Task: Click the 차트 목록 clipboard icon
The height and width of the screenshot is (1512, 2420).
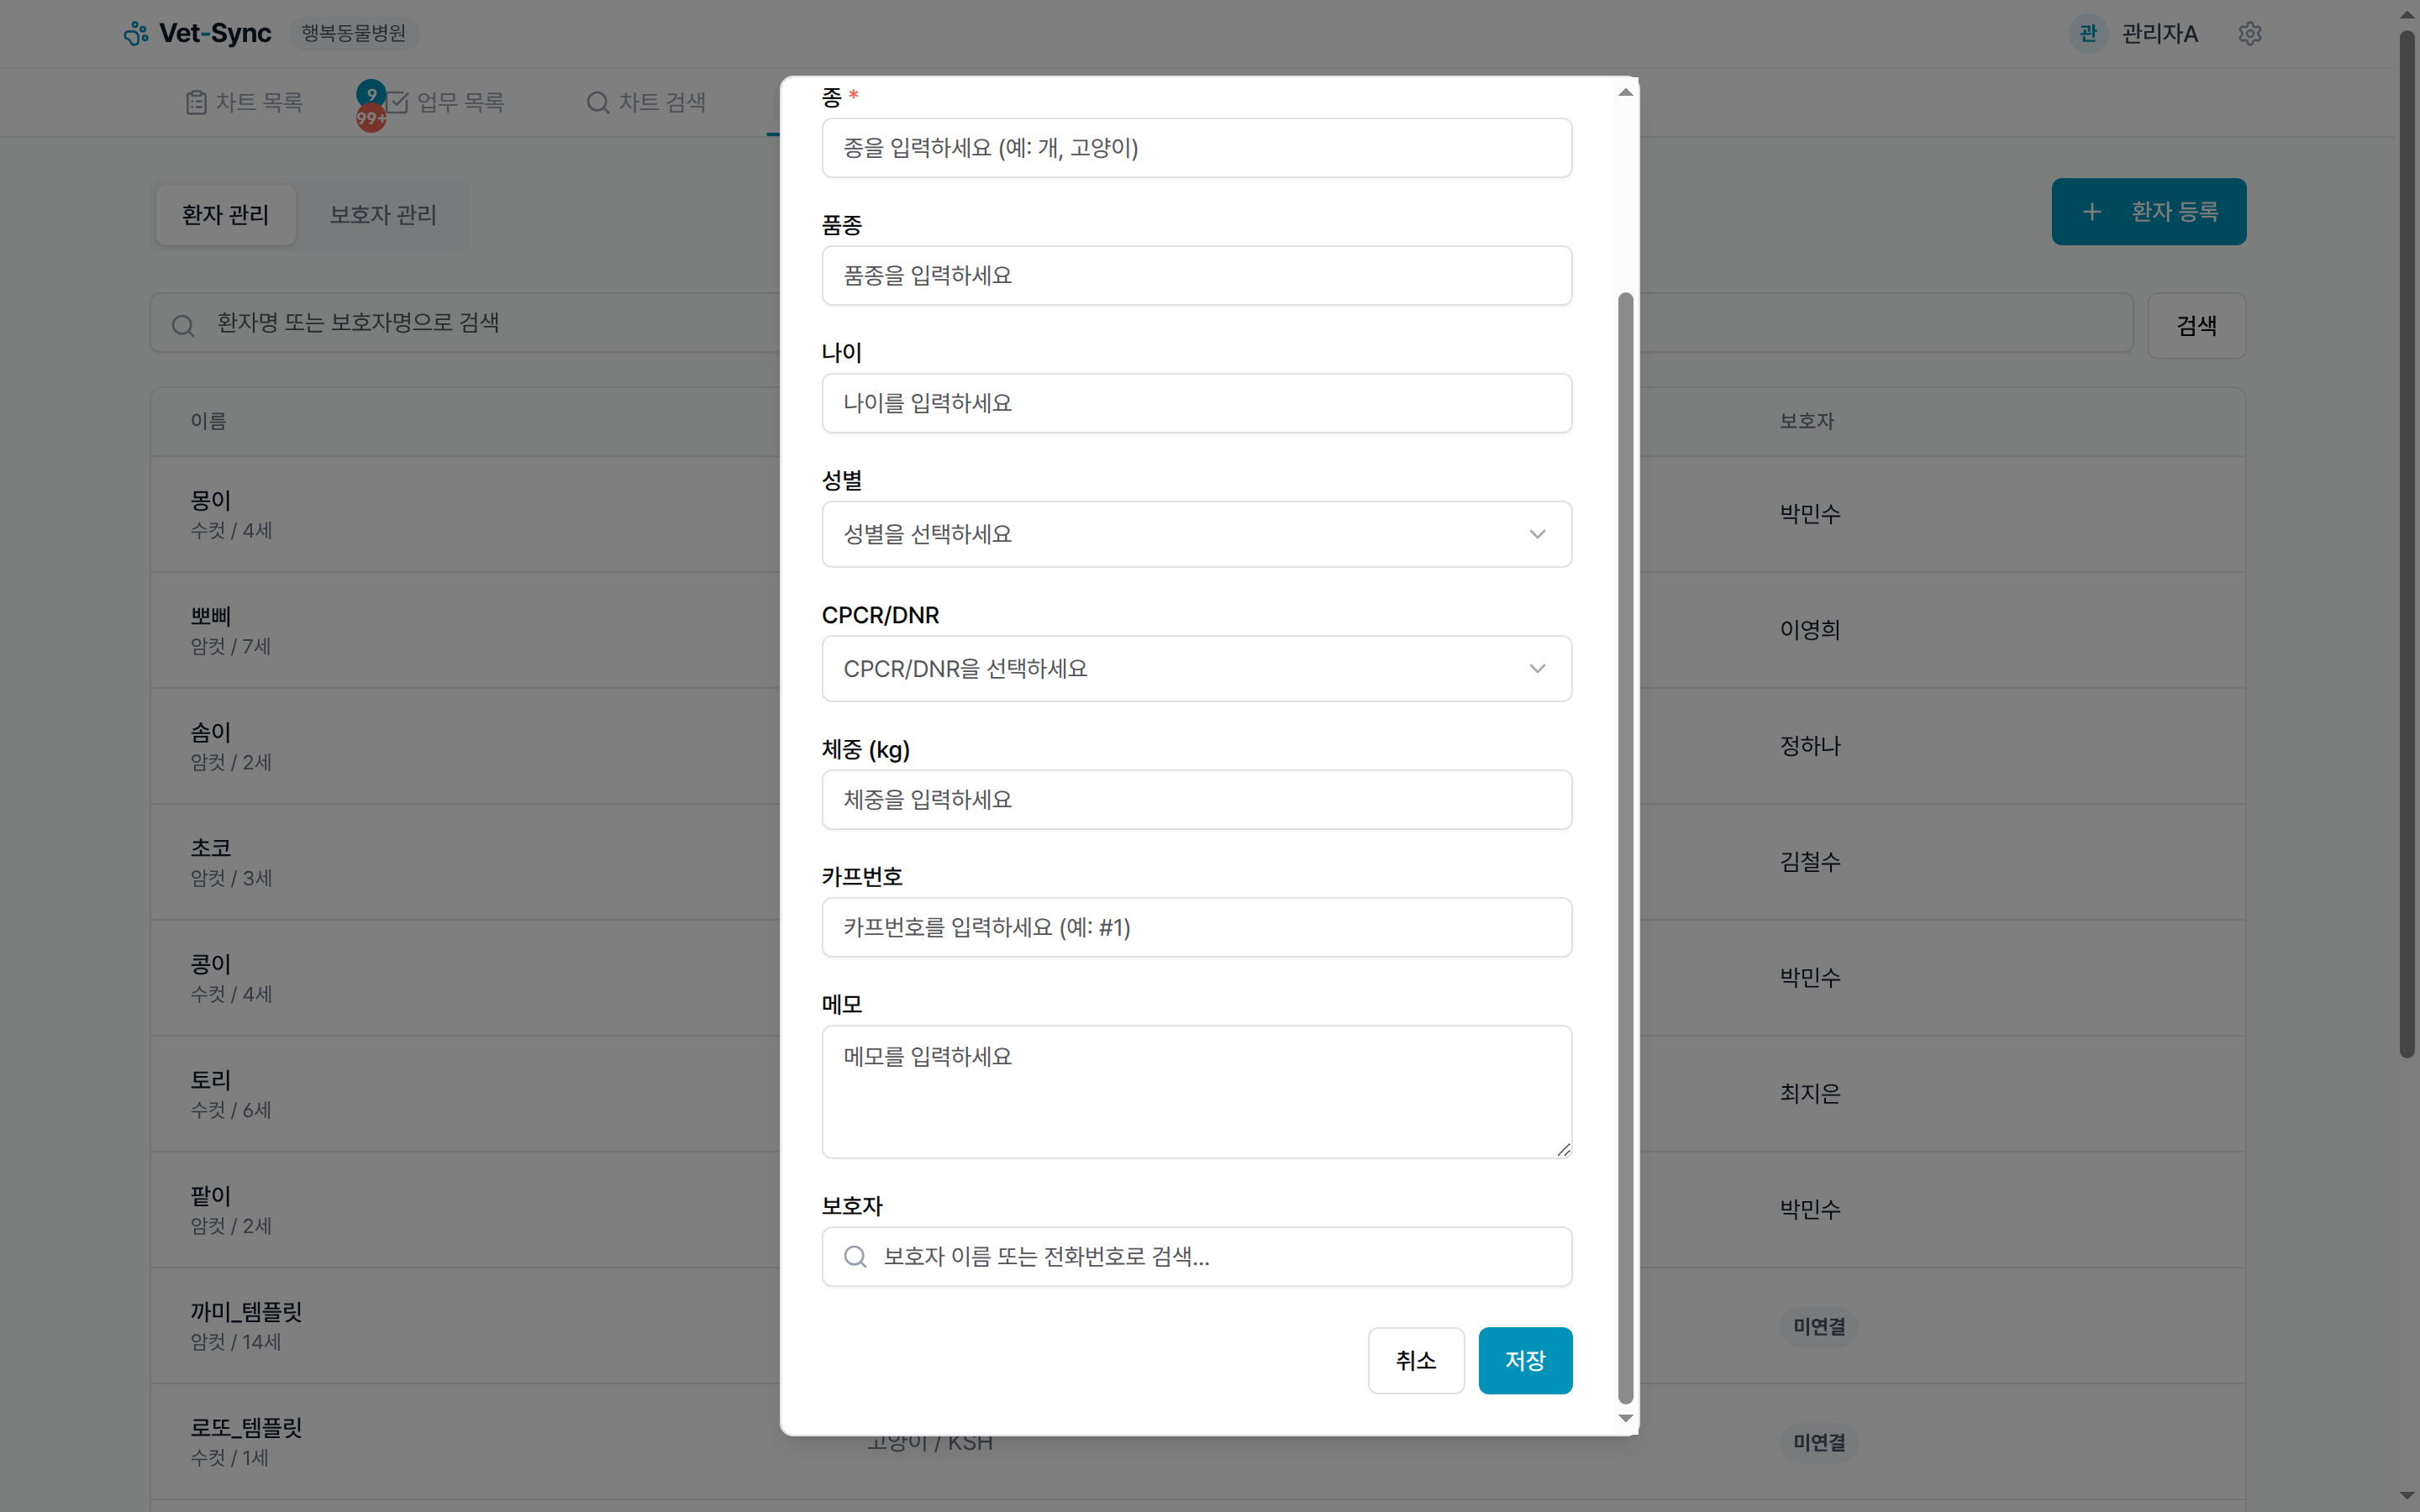Action: [196, 102]
